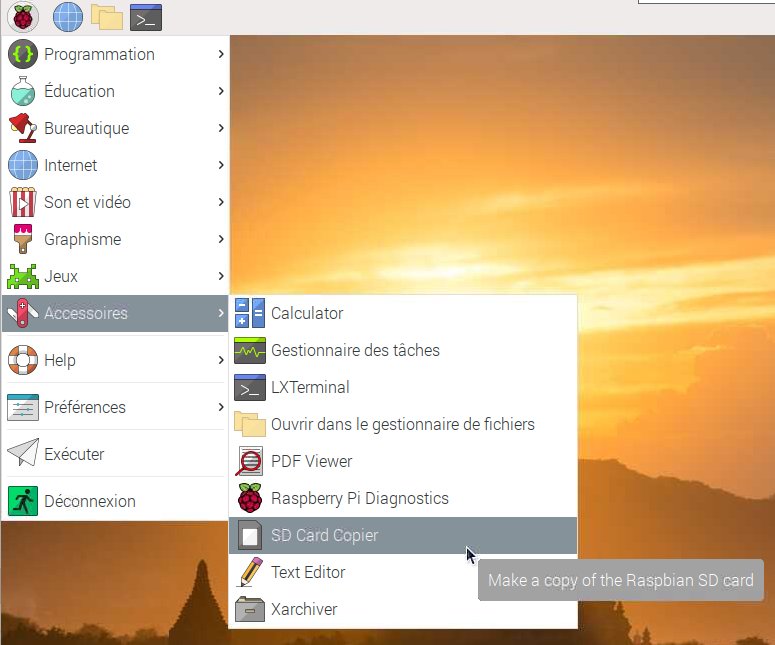The width and height of the screenshot is (775, 645).
Task: Open the Bureautique menu category
Action: pyautogui.click(x=115, y=128)
